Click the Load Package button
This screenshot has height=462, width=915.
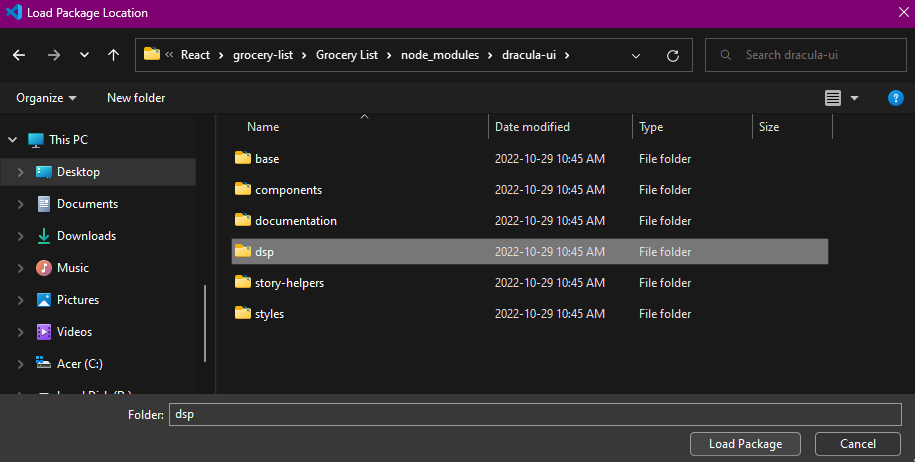(745, 444)
